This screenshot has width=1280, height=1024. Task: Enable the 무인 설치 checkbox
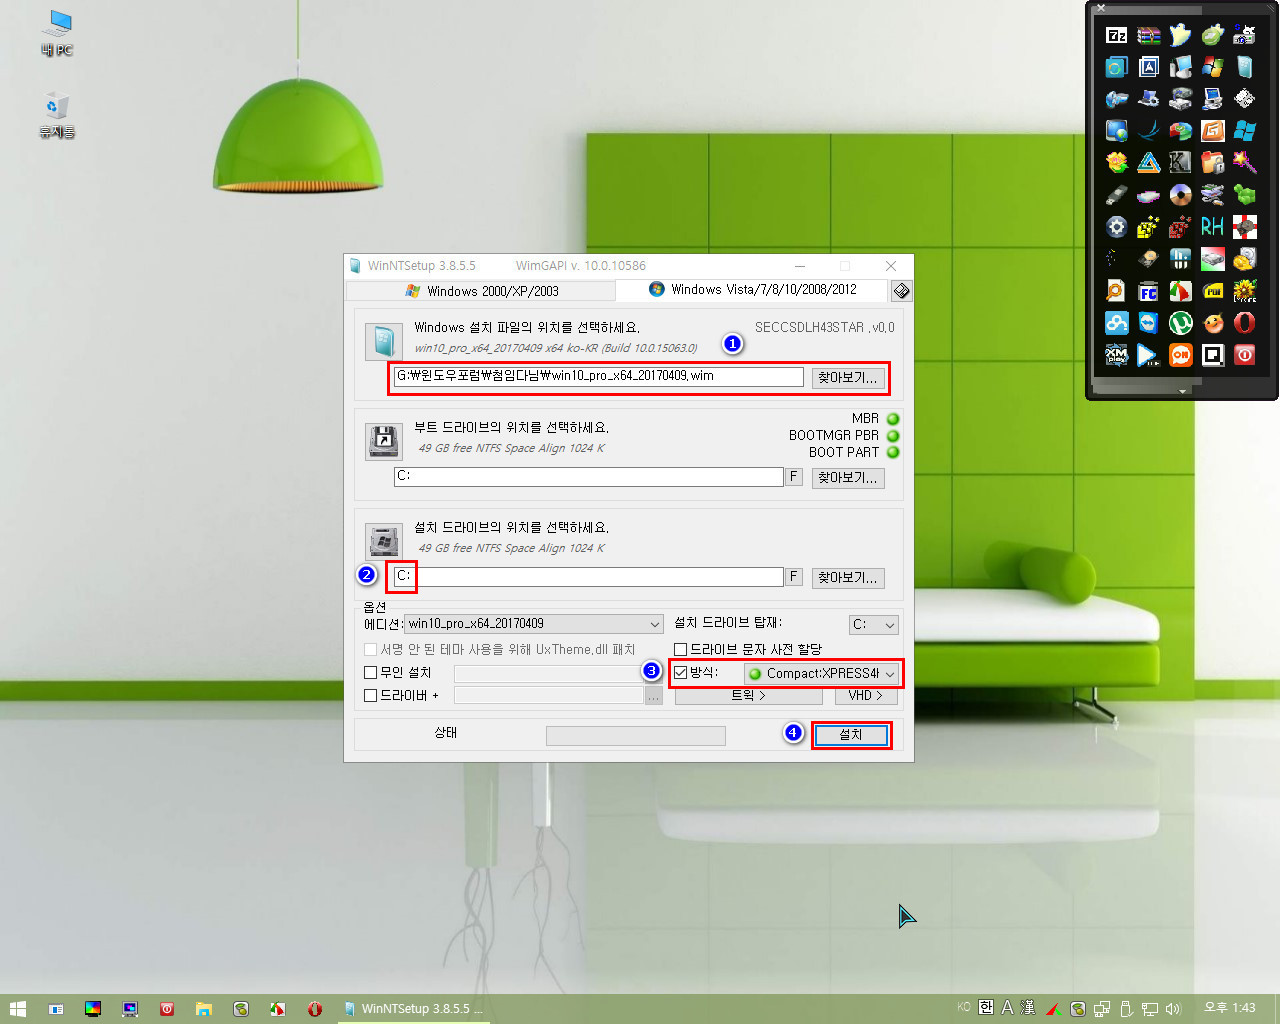tap(371, 673)
